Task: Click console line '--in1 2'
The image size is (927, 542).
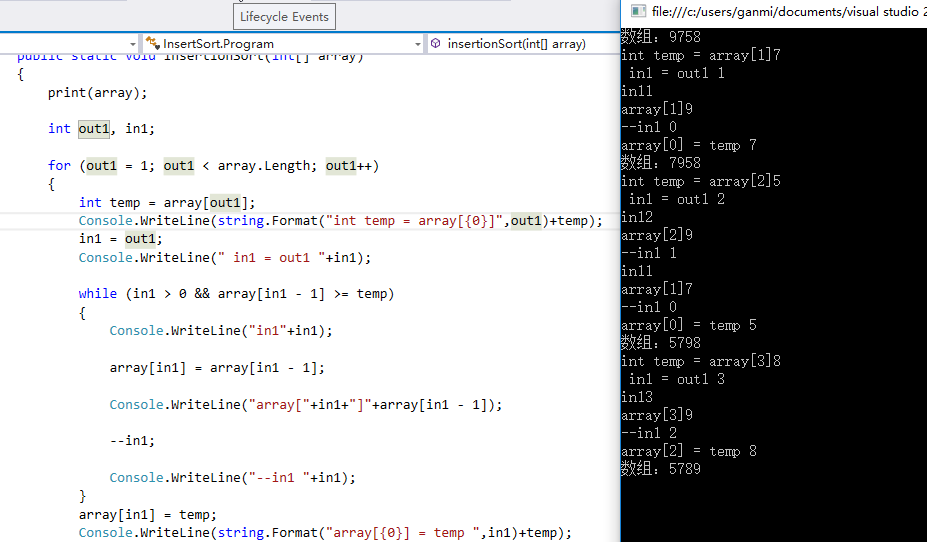Action: pyautogui.click(x=649, y=433)
